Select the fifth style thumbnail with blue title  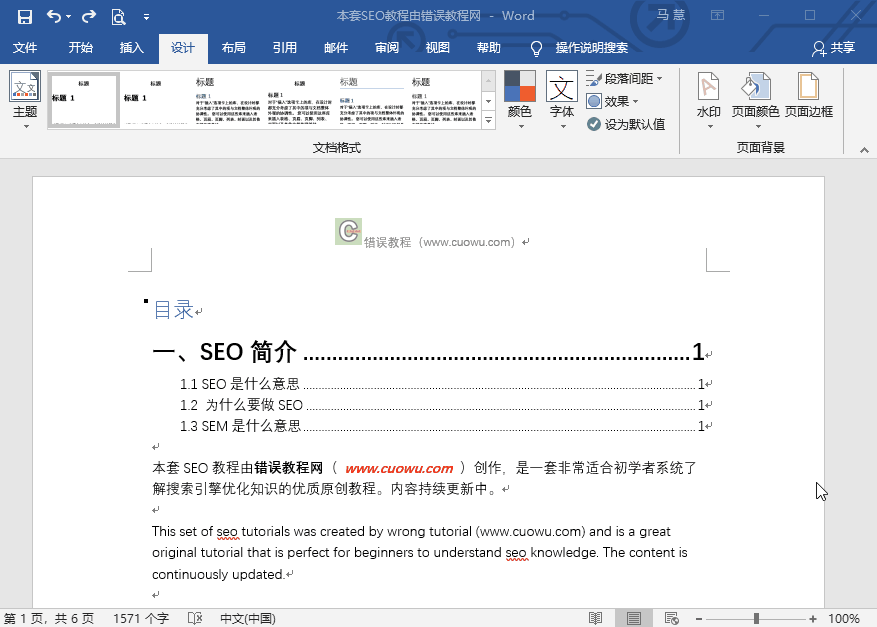click(372, 100)
